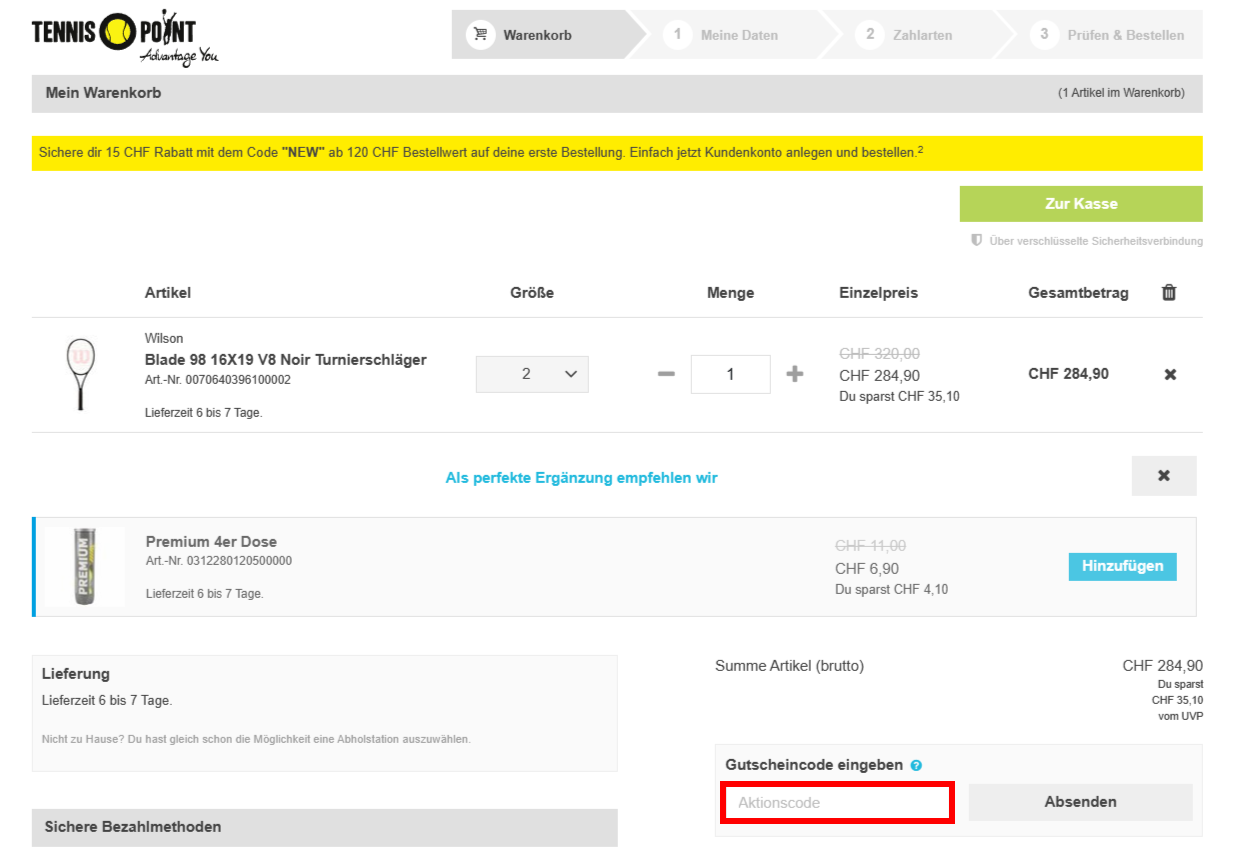Click the Tennis Point logo

[x=125, y=39]
